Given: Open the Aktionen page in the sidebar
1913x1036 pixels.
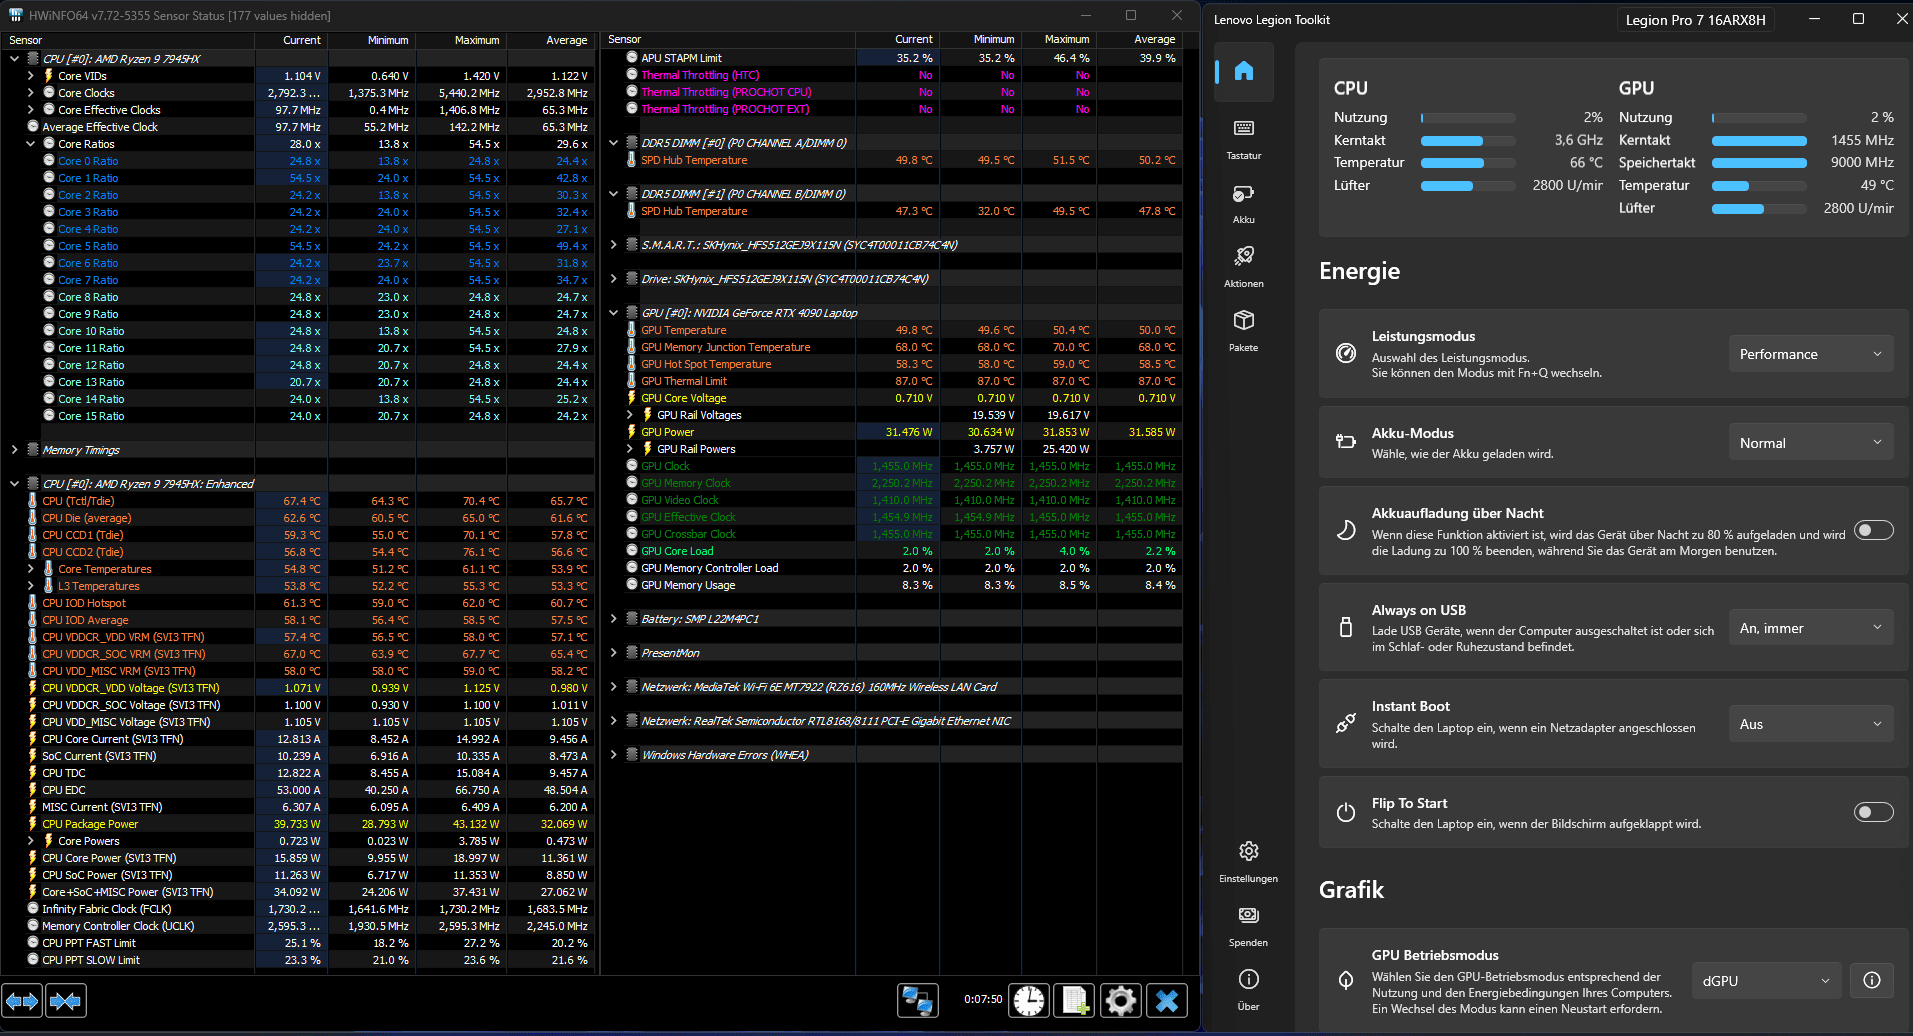Looking at the screenshot, I should [x=1244, y=266].
